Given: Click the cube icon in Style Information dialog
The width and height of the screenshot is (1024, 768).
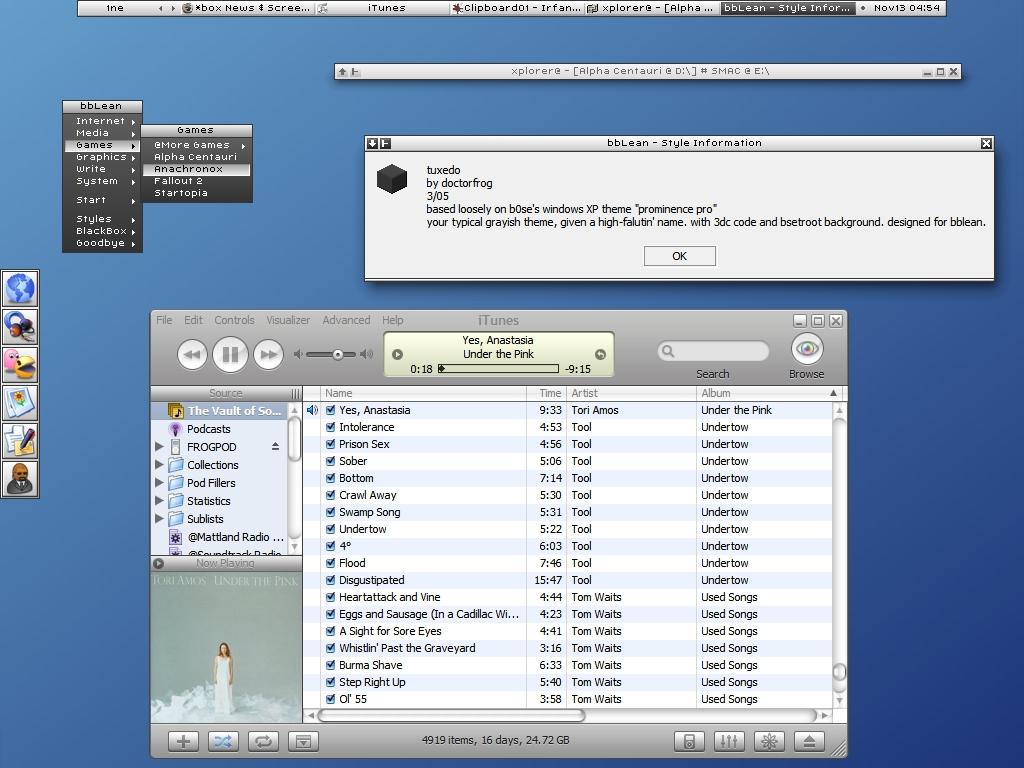Looking at the screenshot, I should point(392,179).
